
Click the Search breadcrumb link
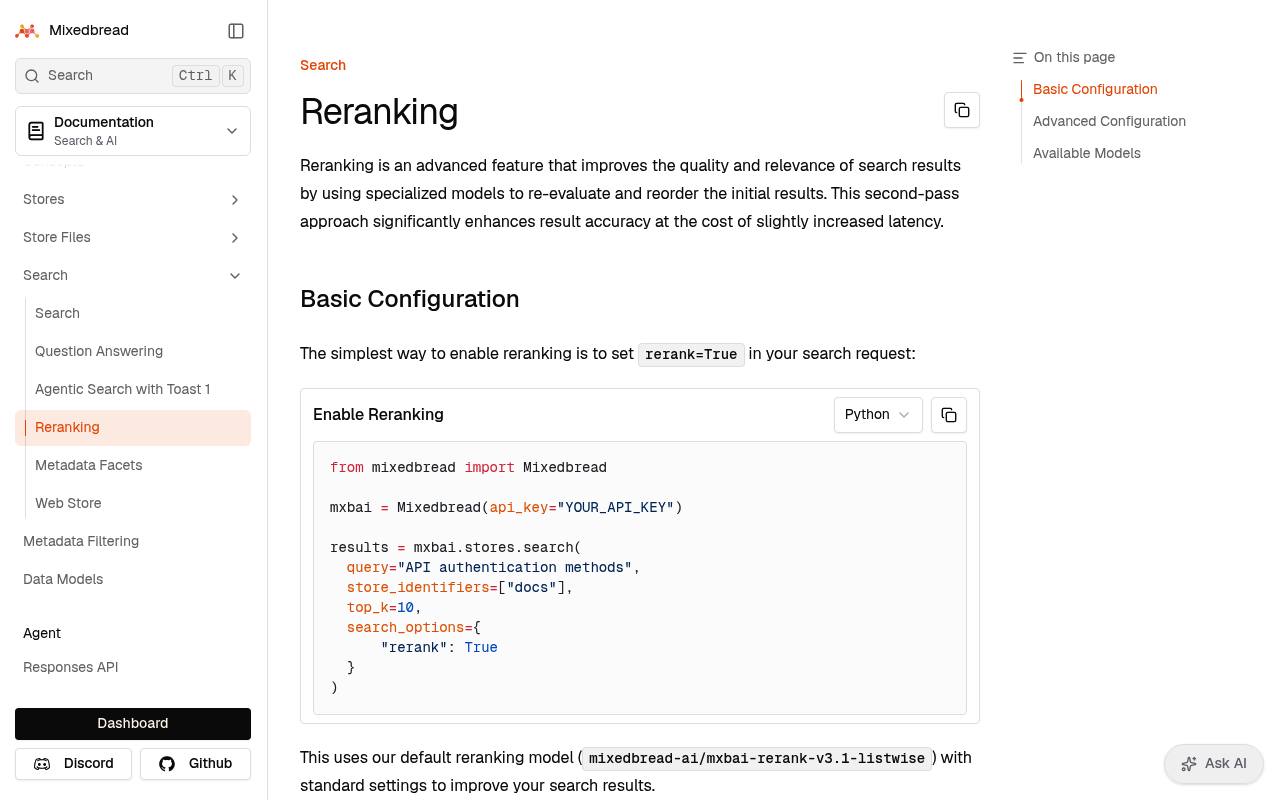point(323,66)
